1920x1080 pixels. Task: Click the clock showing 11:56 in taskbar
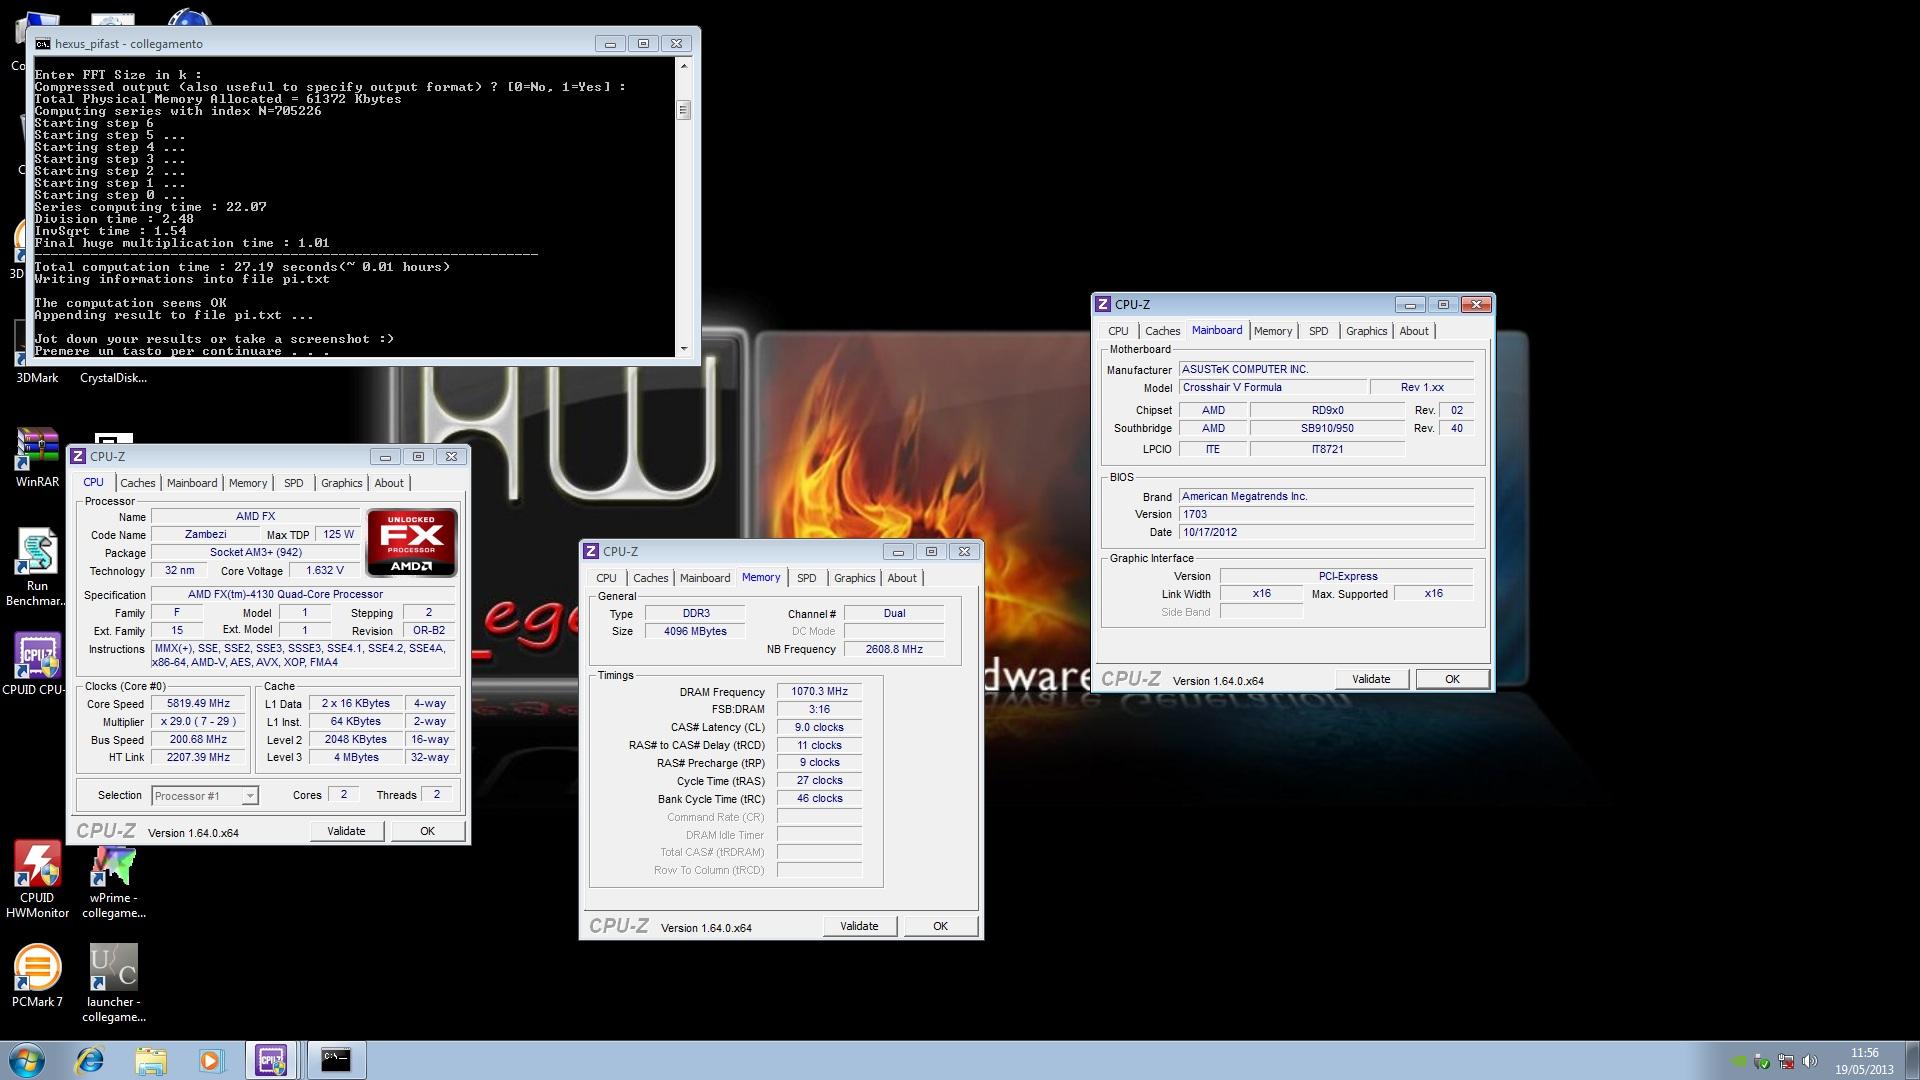click(x=1864, y=1053)
